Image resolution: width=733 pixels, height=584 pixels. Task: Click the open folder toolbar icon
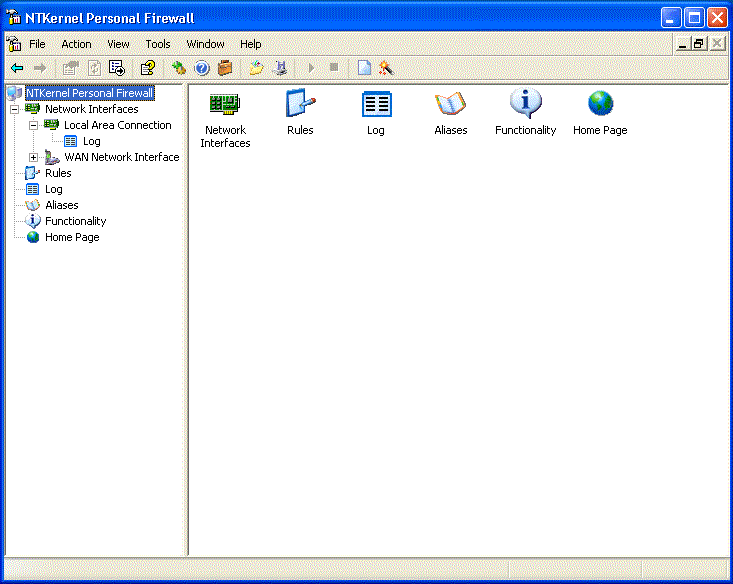coord(256,68)
